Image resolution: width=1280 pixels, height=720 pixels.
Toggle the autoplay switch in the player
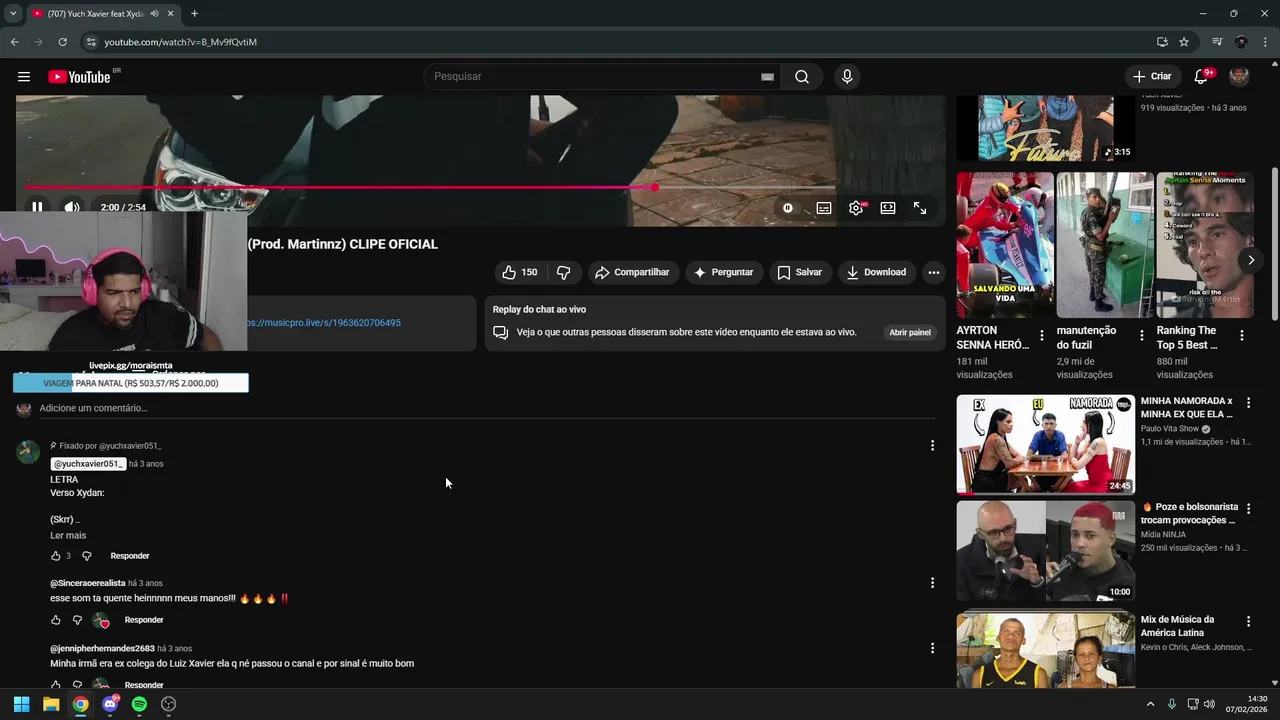tap(788, 208)
